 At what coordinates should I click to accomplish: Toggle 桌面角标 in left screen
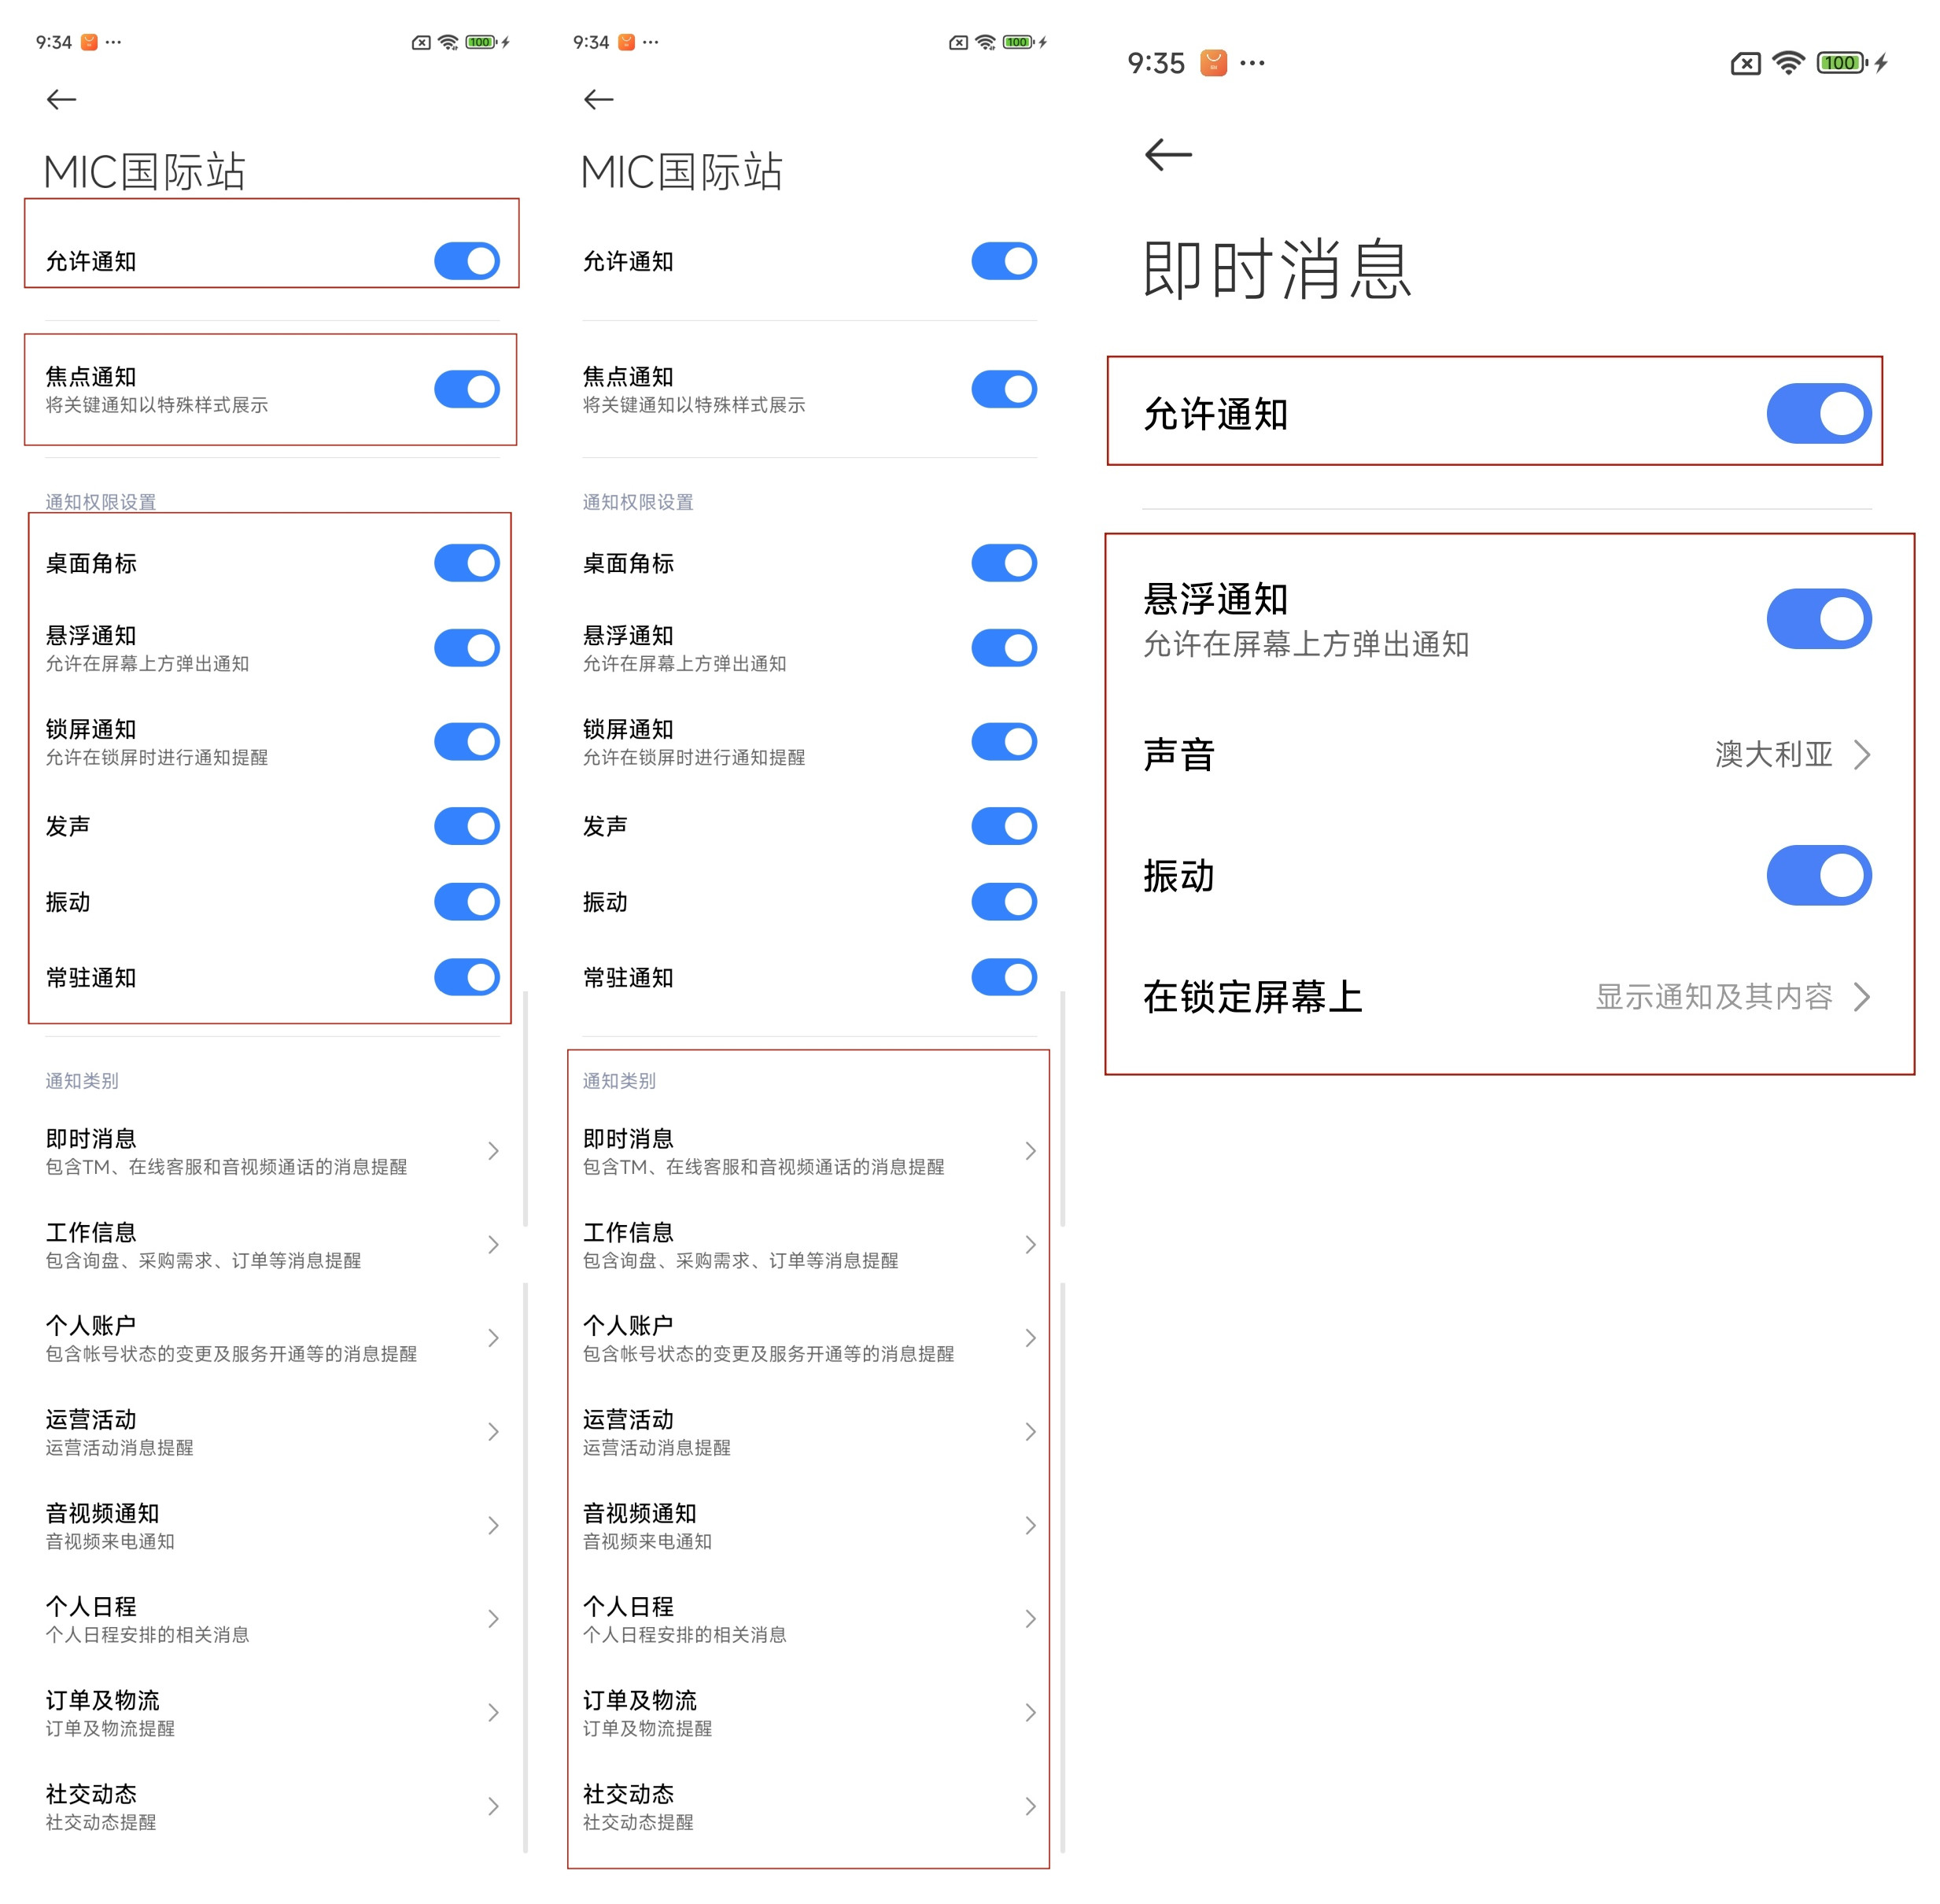pos(466,563)
